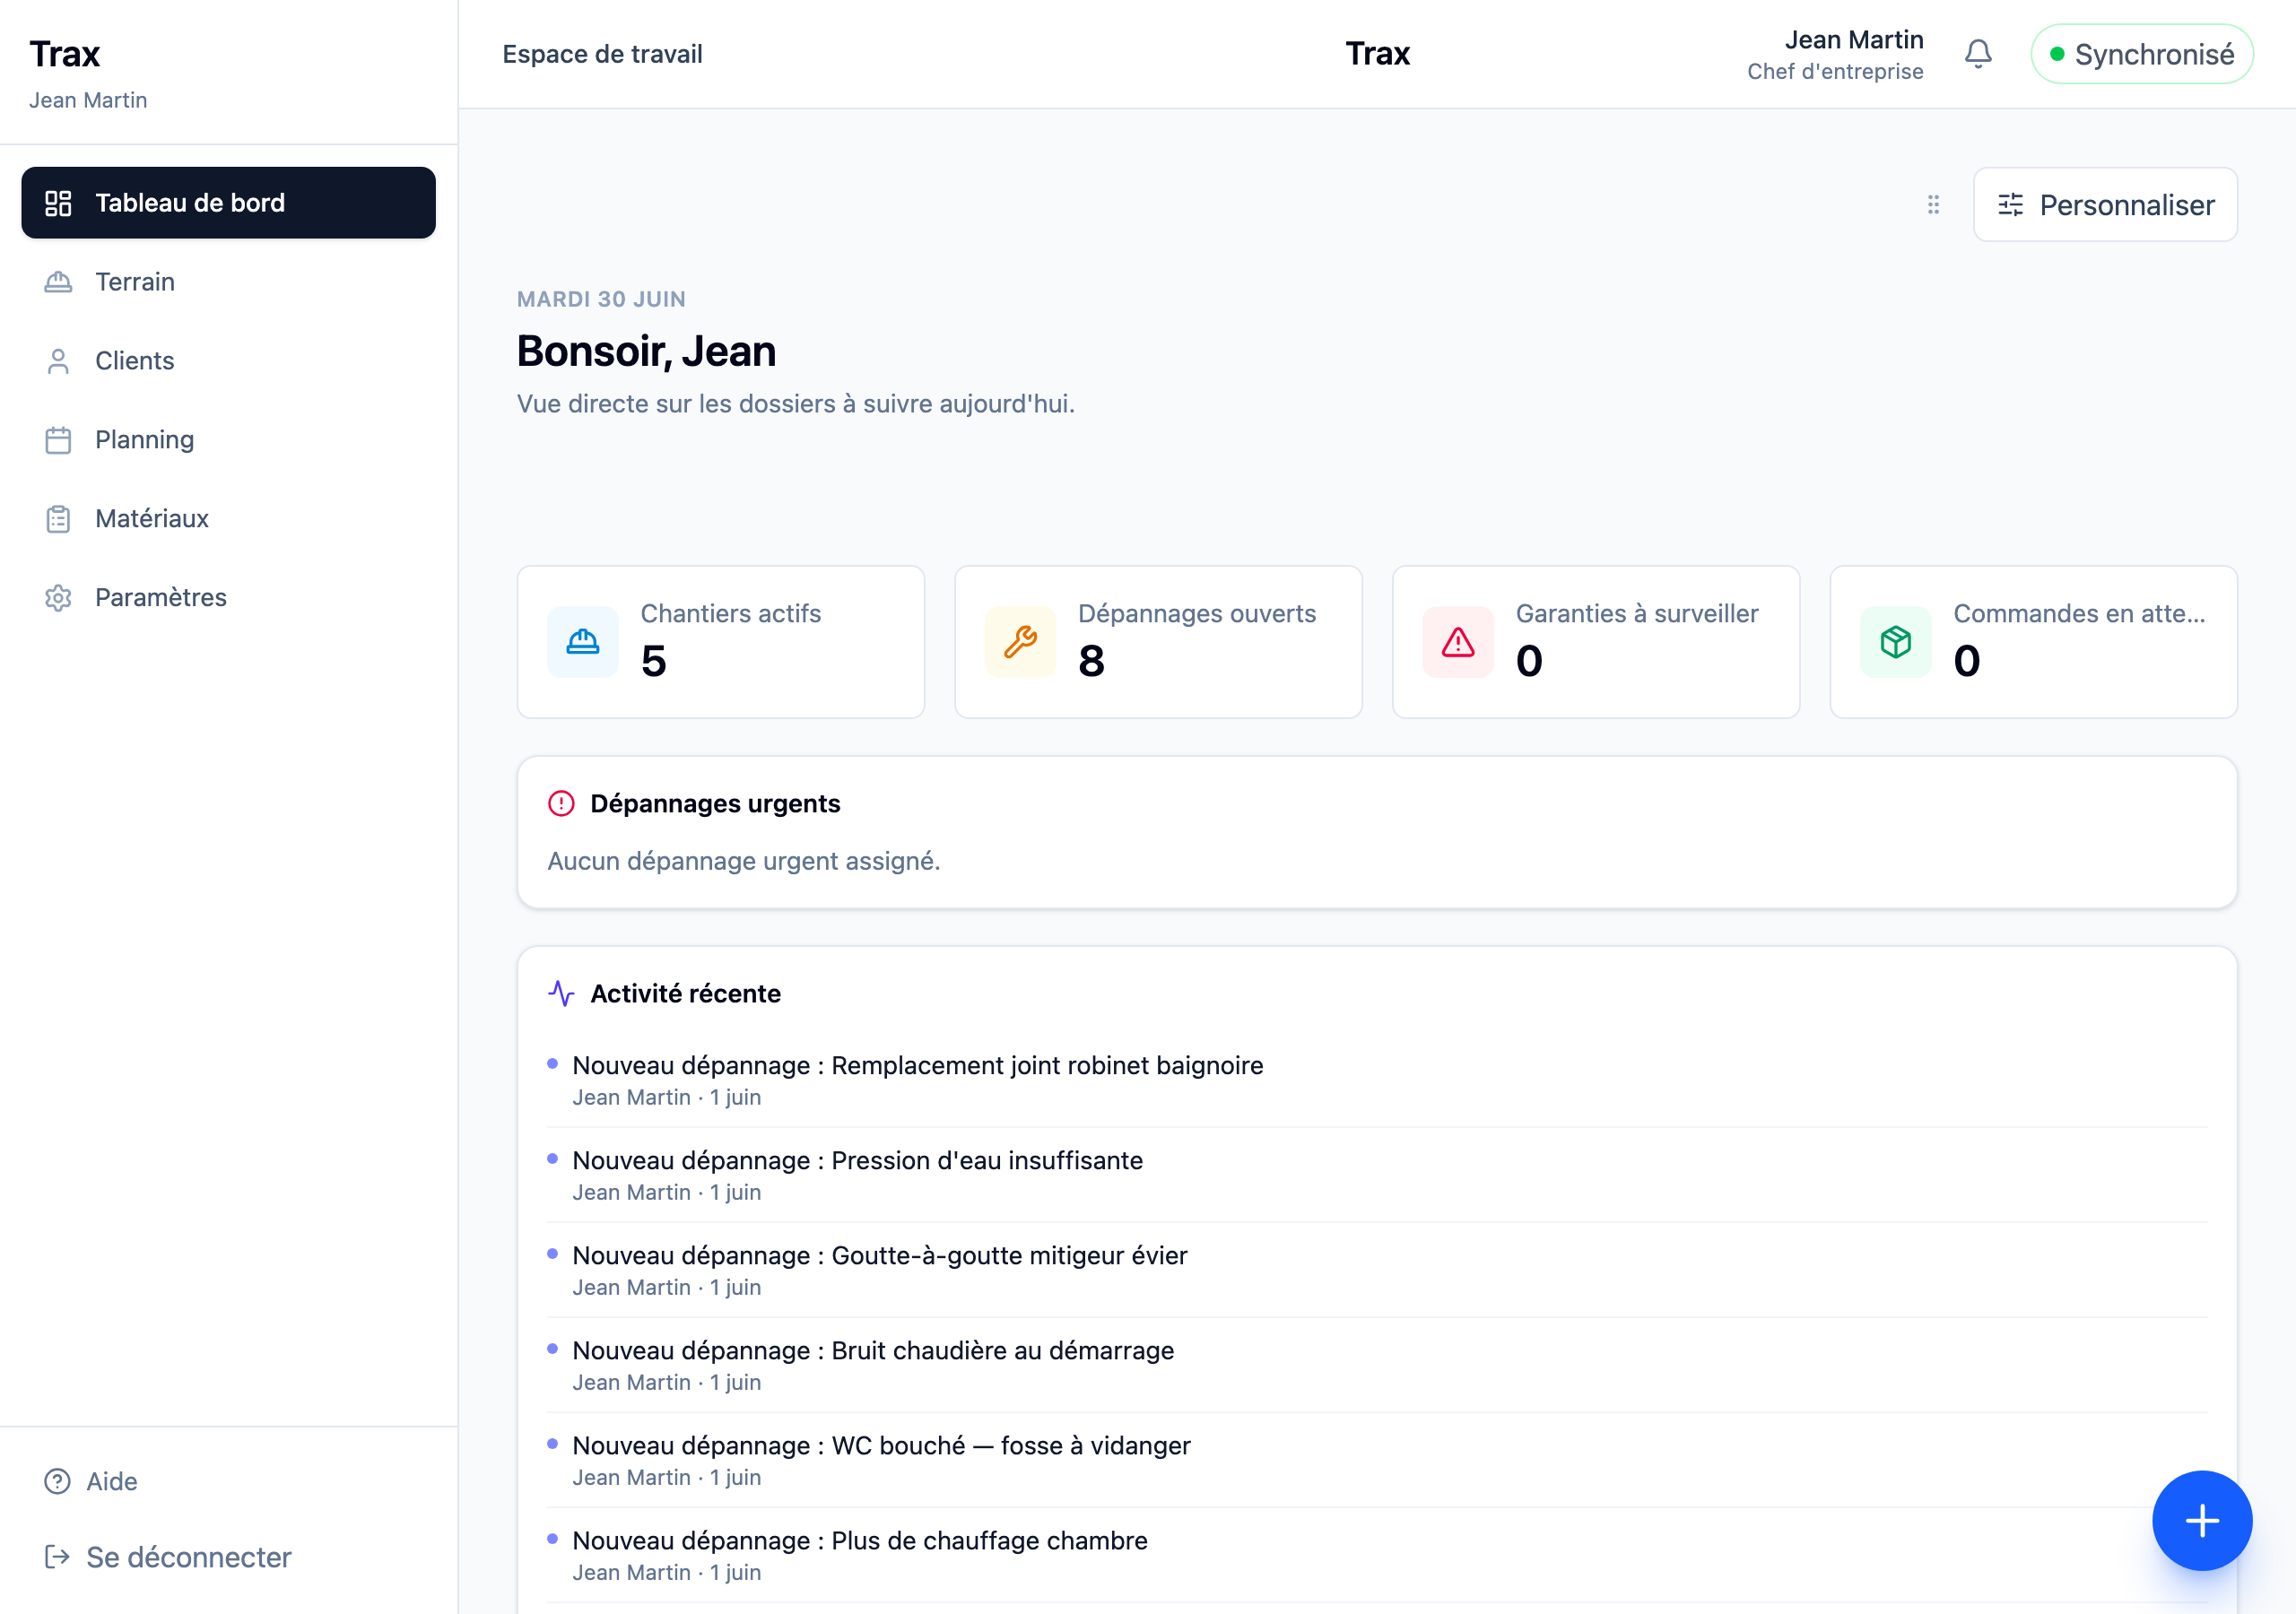Click the red alert icon by Dépannages urgents
The width and height of the screenshot is (2296, 1614).
tap(561, 804)
